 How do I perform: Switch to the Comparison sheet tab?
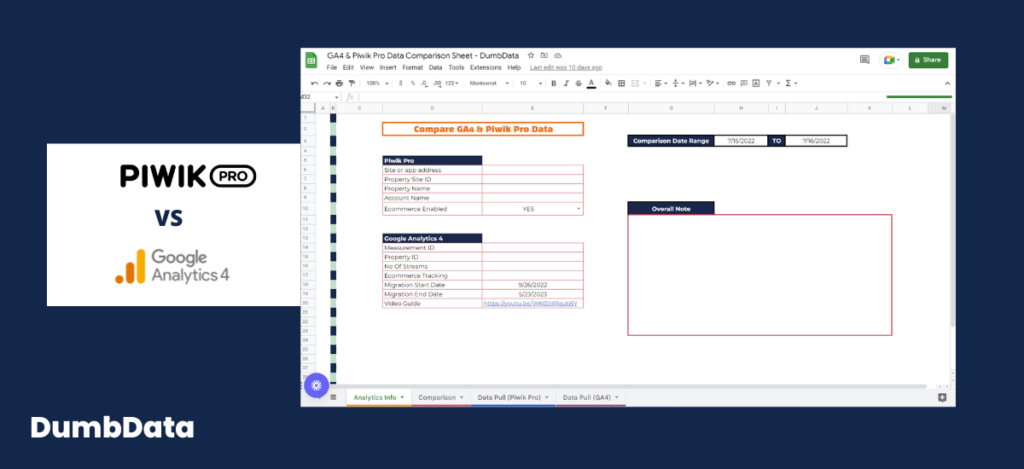440,397
